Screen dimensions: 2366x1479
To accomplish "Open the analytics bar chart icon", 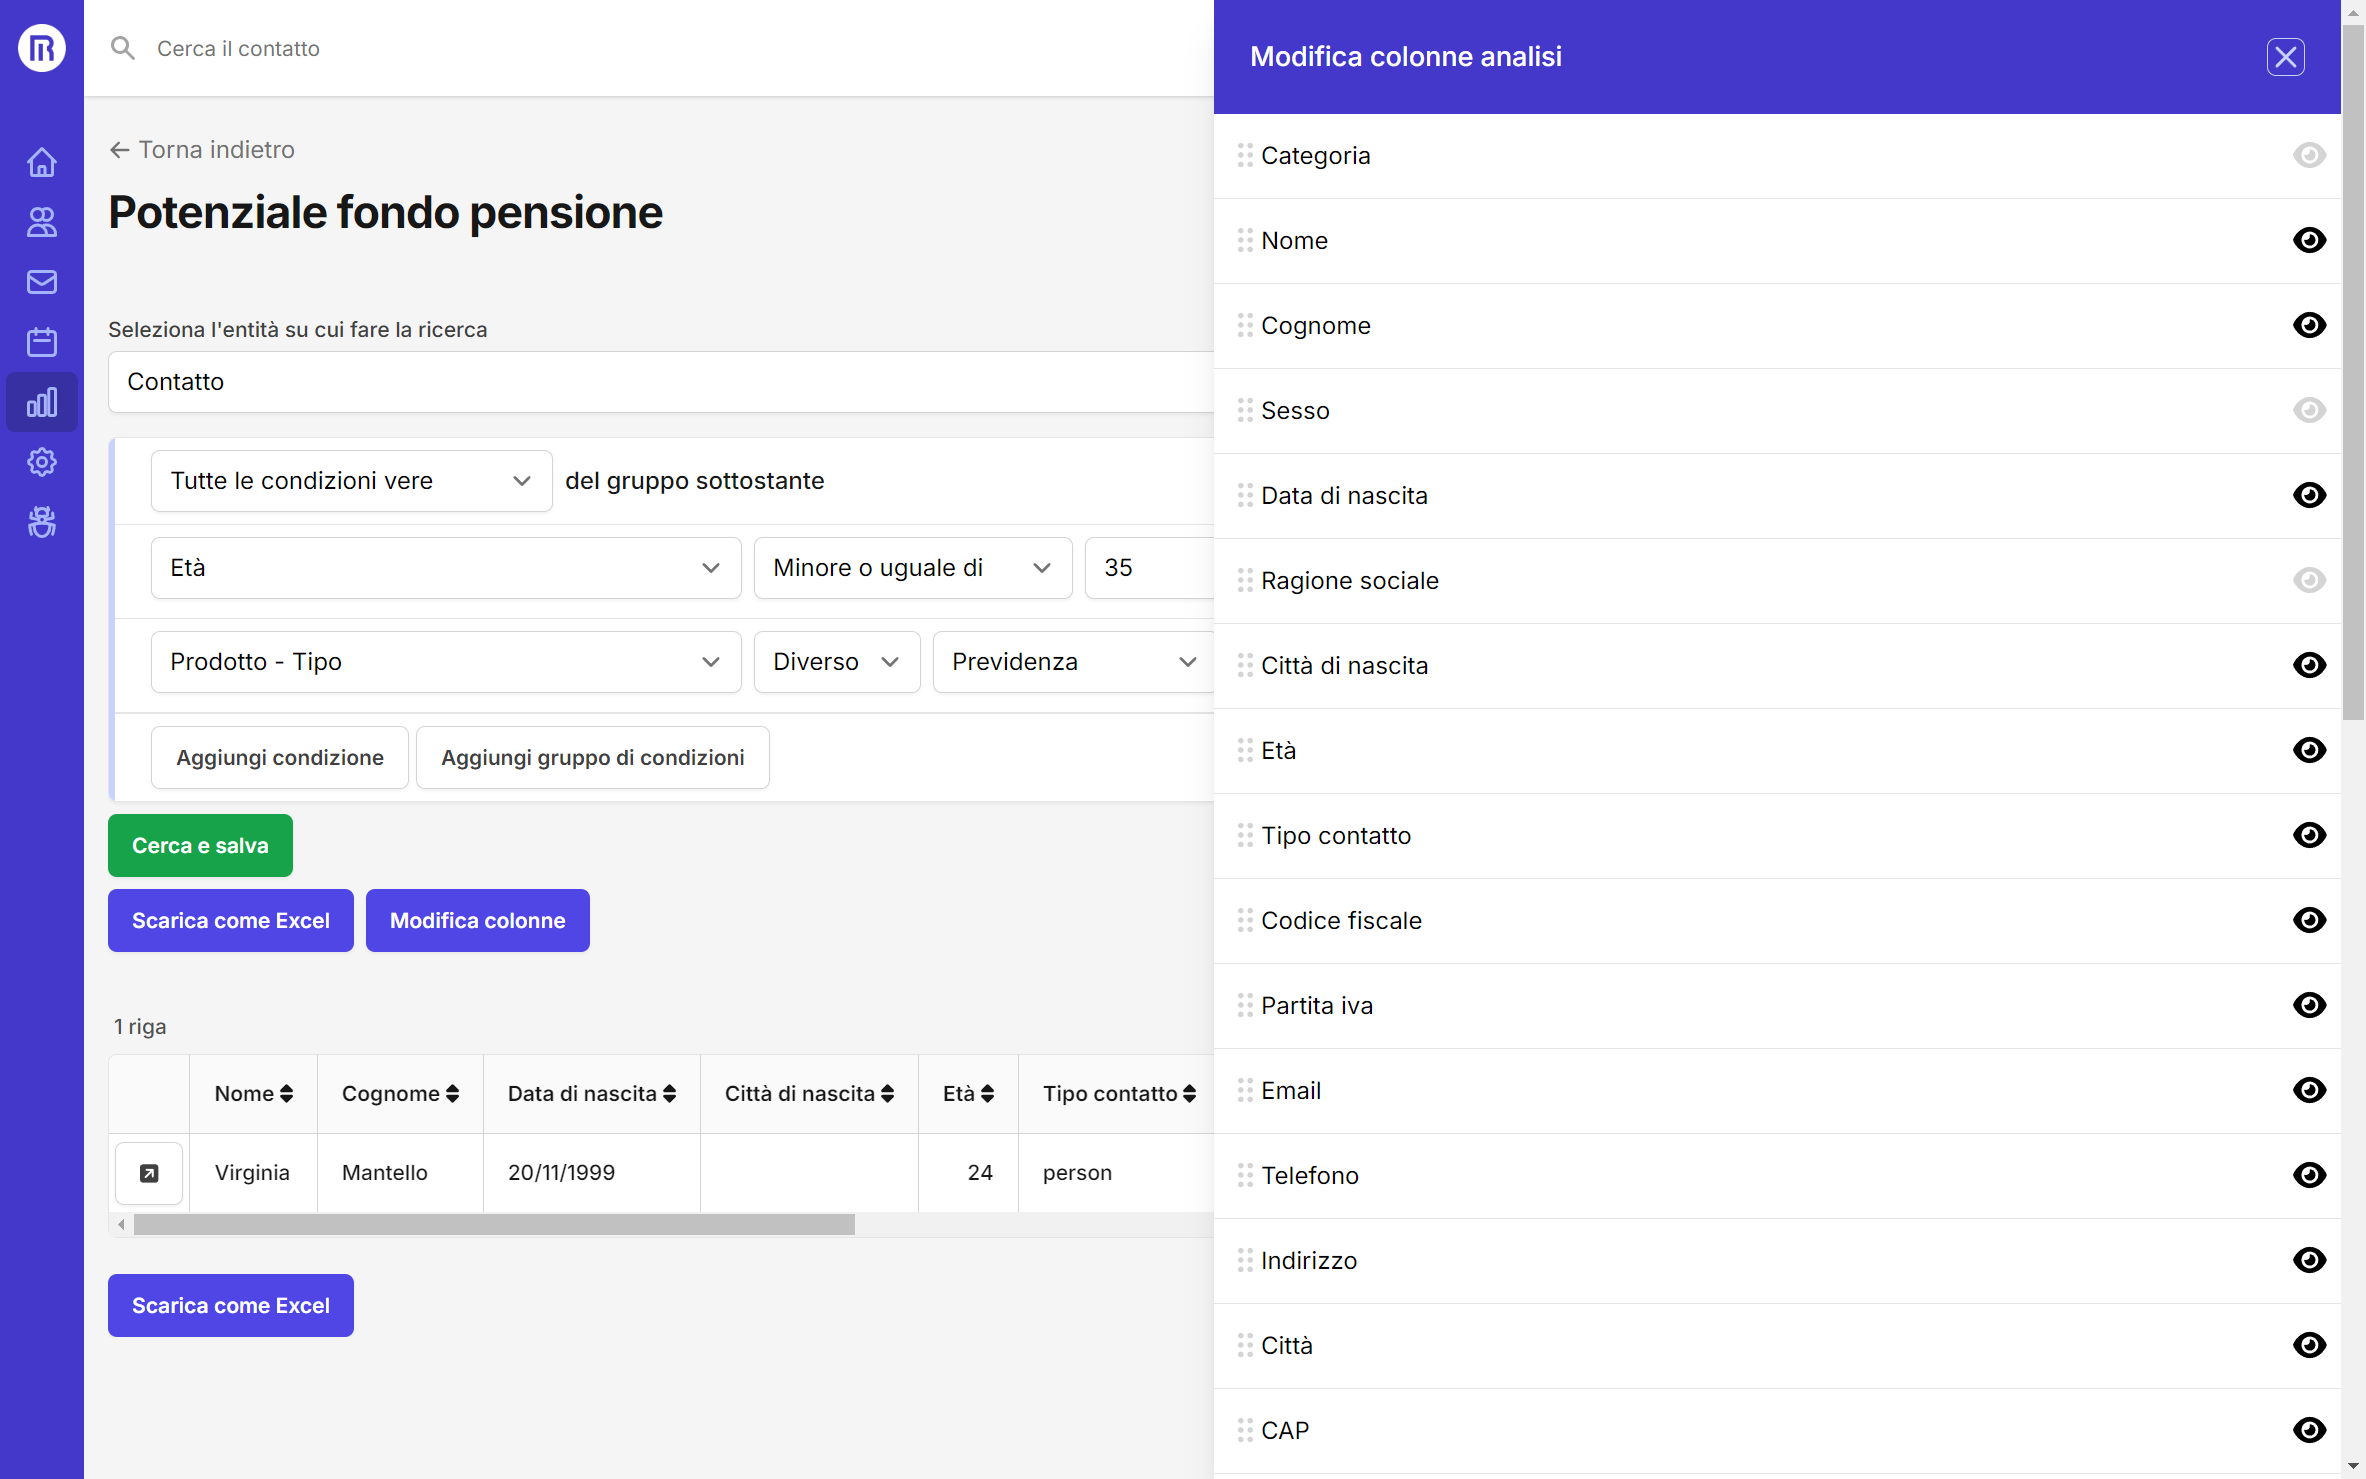I will click(41, 402).
